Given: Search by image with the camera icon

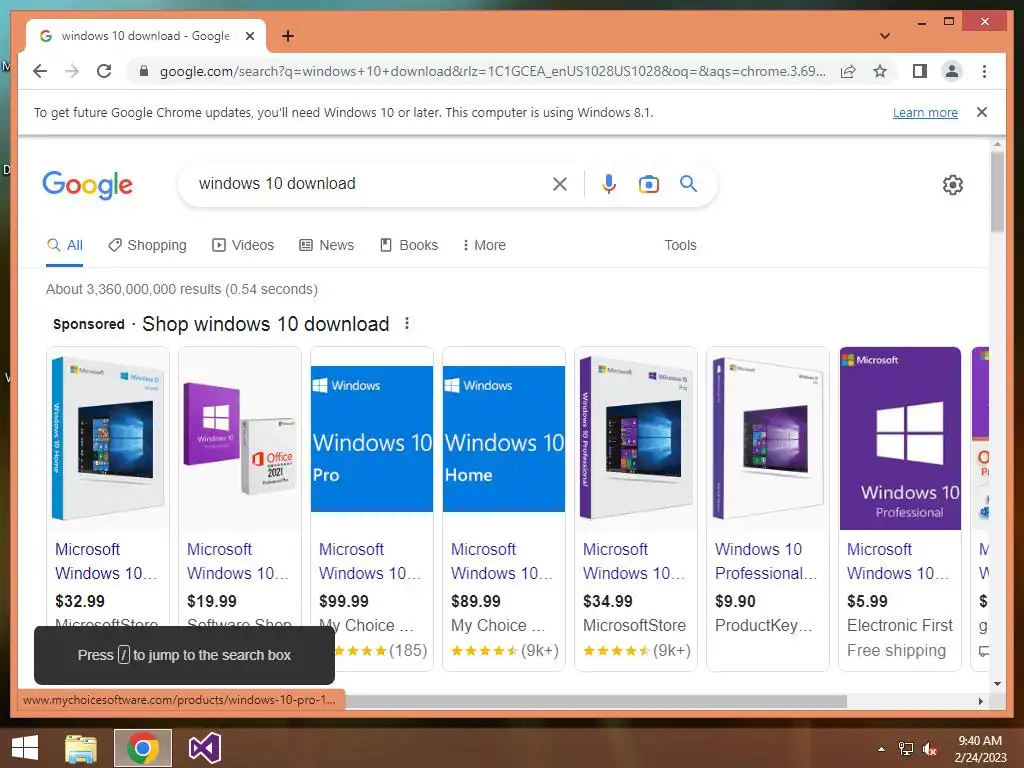Looking at the screenshot, I should click(648, 184).
